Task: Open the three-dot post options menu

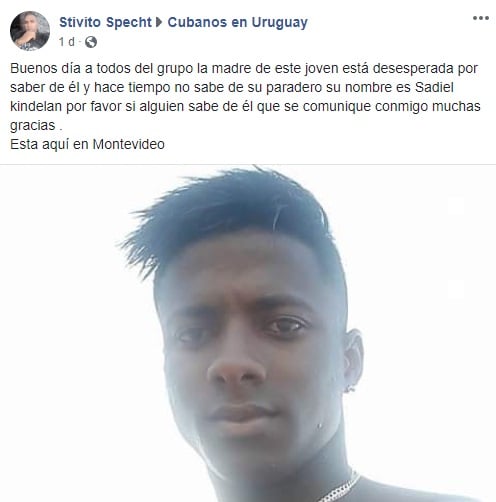Action: click(481, 18)
